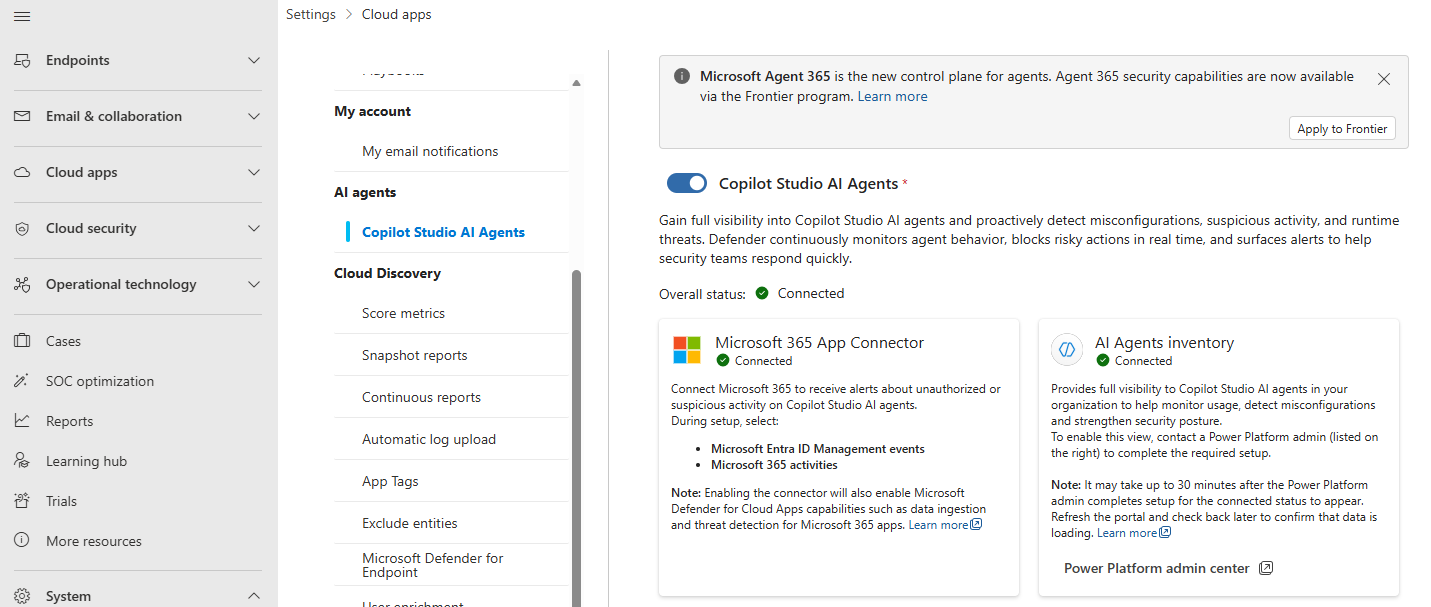This screenshot has width=1431, height=607.
Task: Click the Reports chart icon
Action: coord(22,421)
